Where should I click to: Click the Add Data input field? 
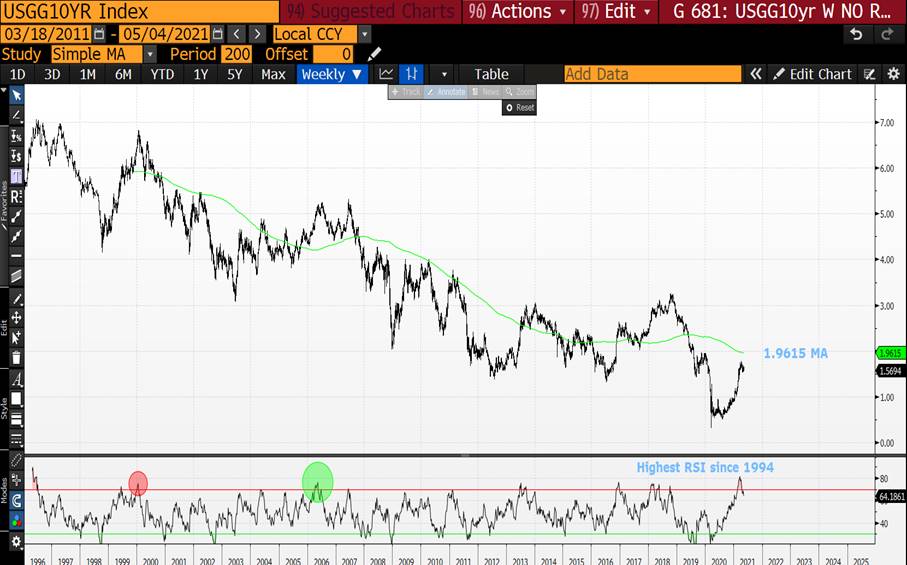click(x=652, y=74)
